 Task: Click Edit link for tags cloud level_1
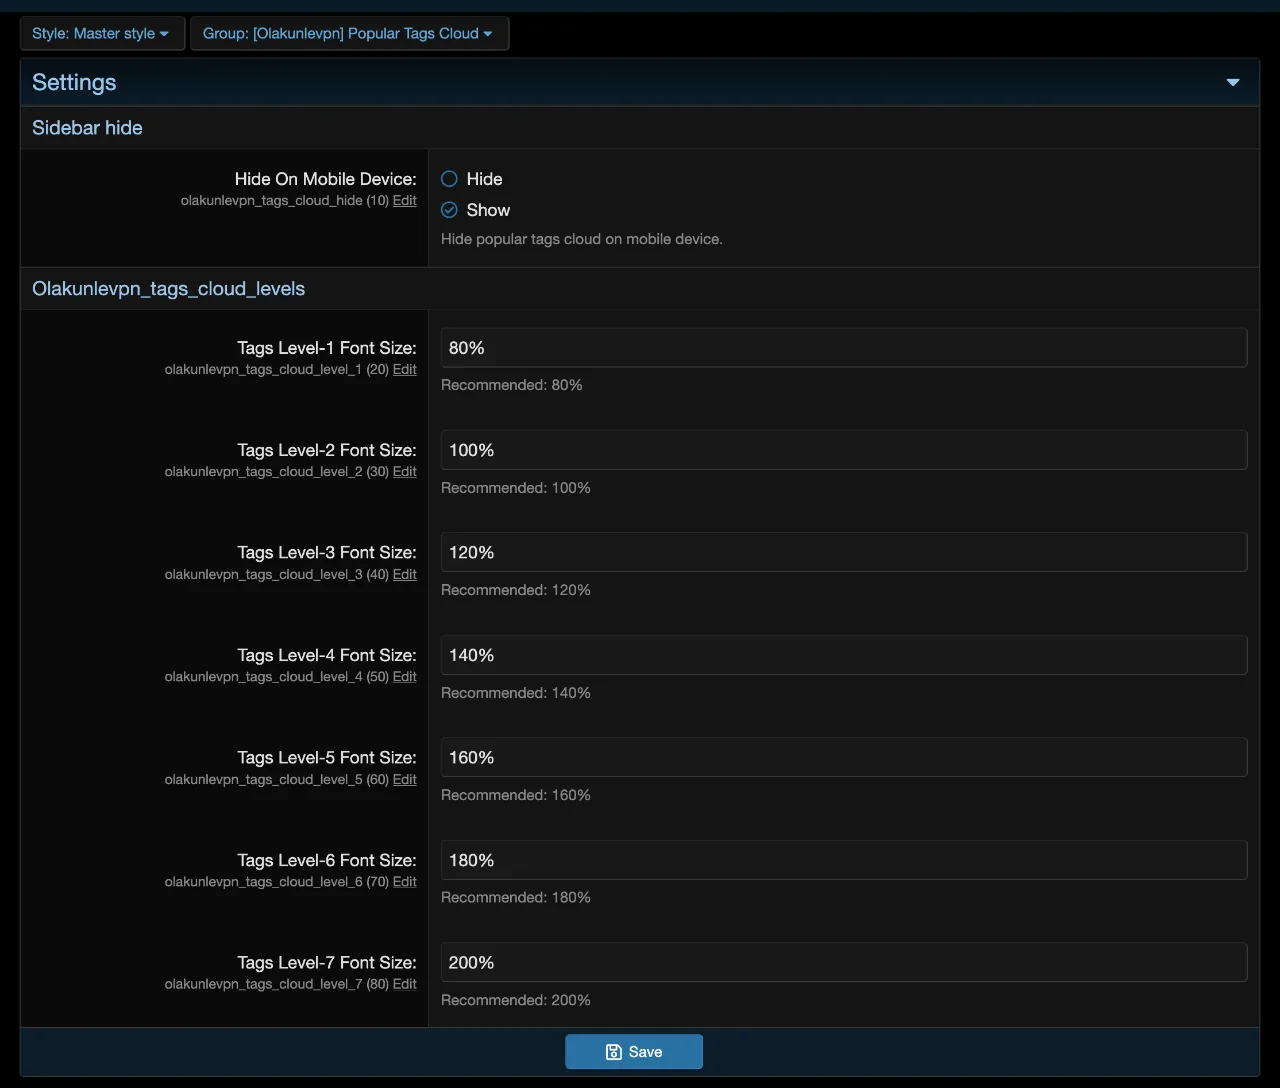(404, 370)
